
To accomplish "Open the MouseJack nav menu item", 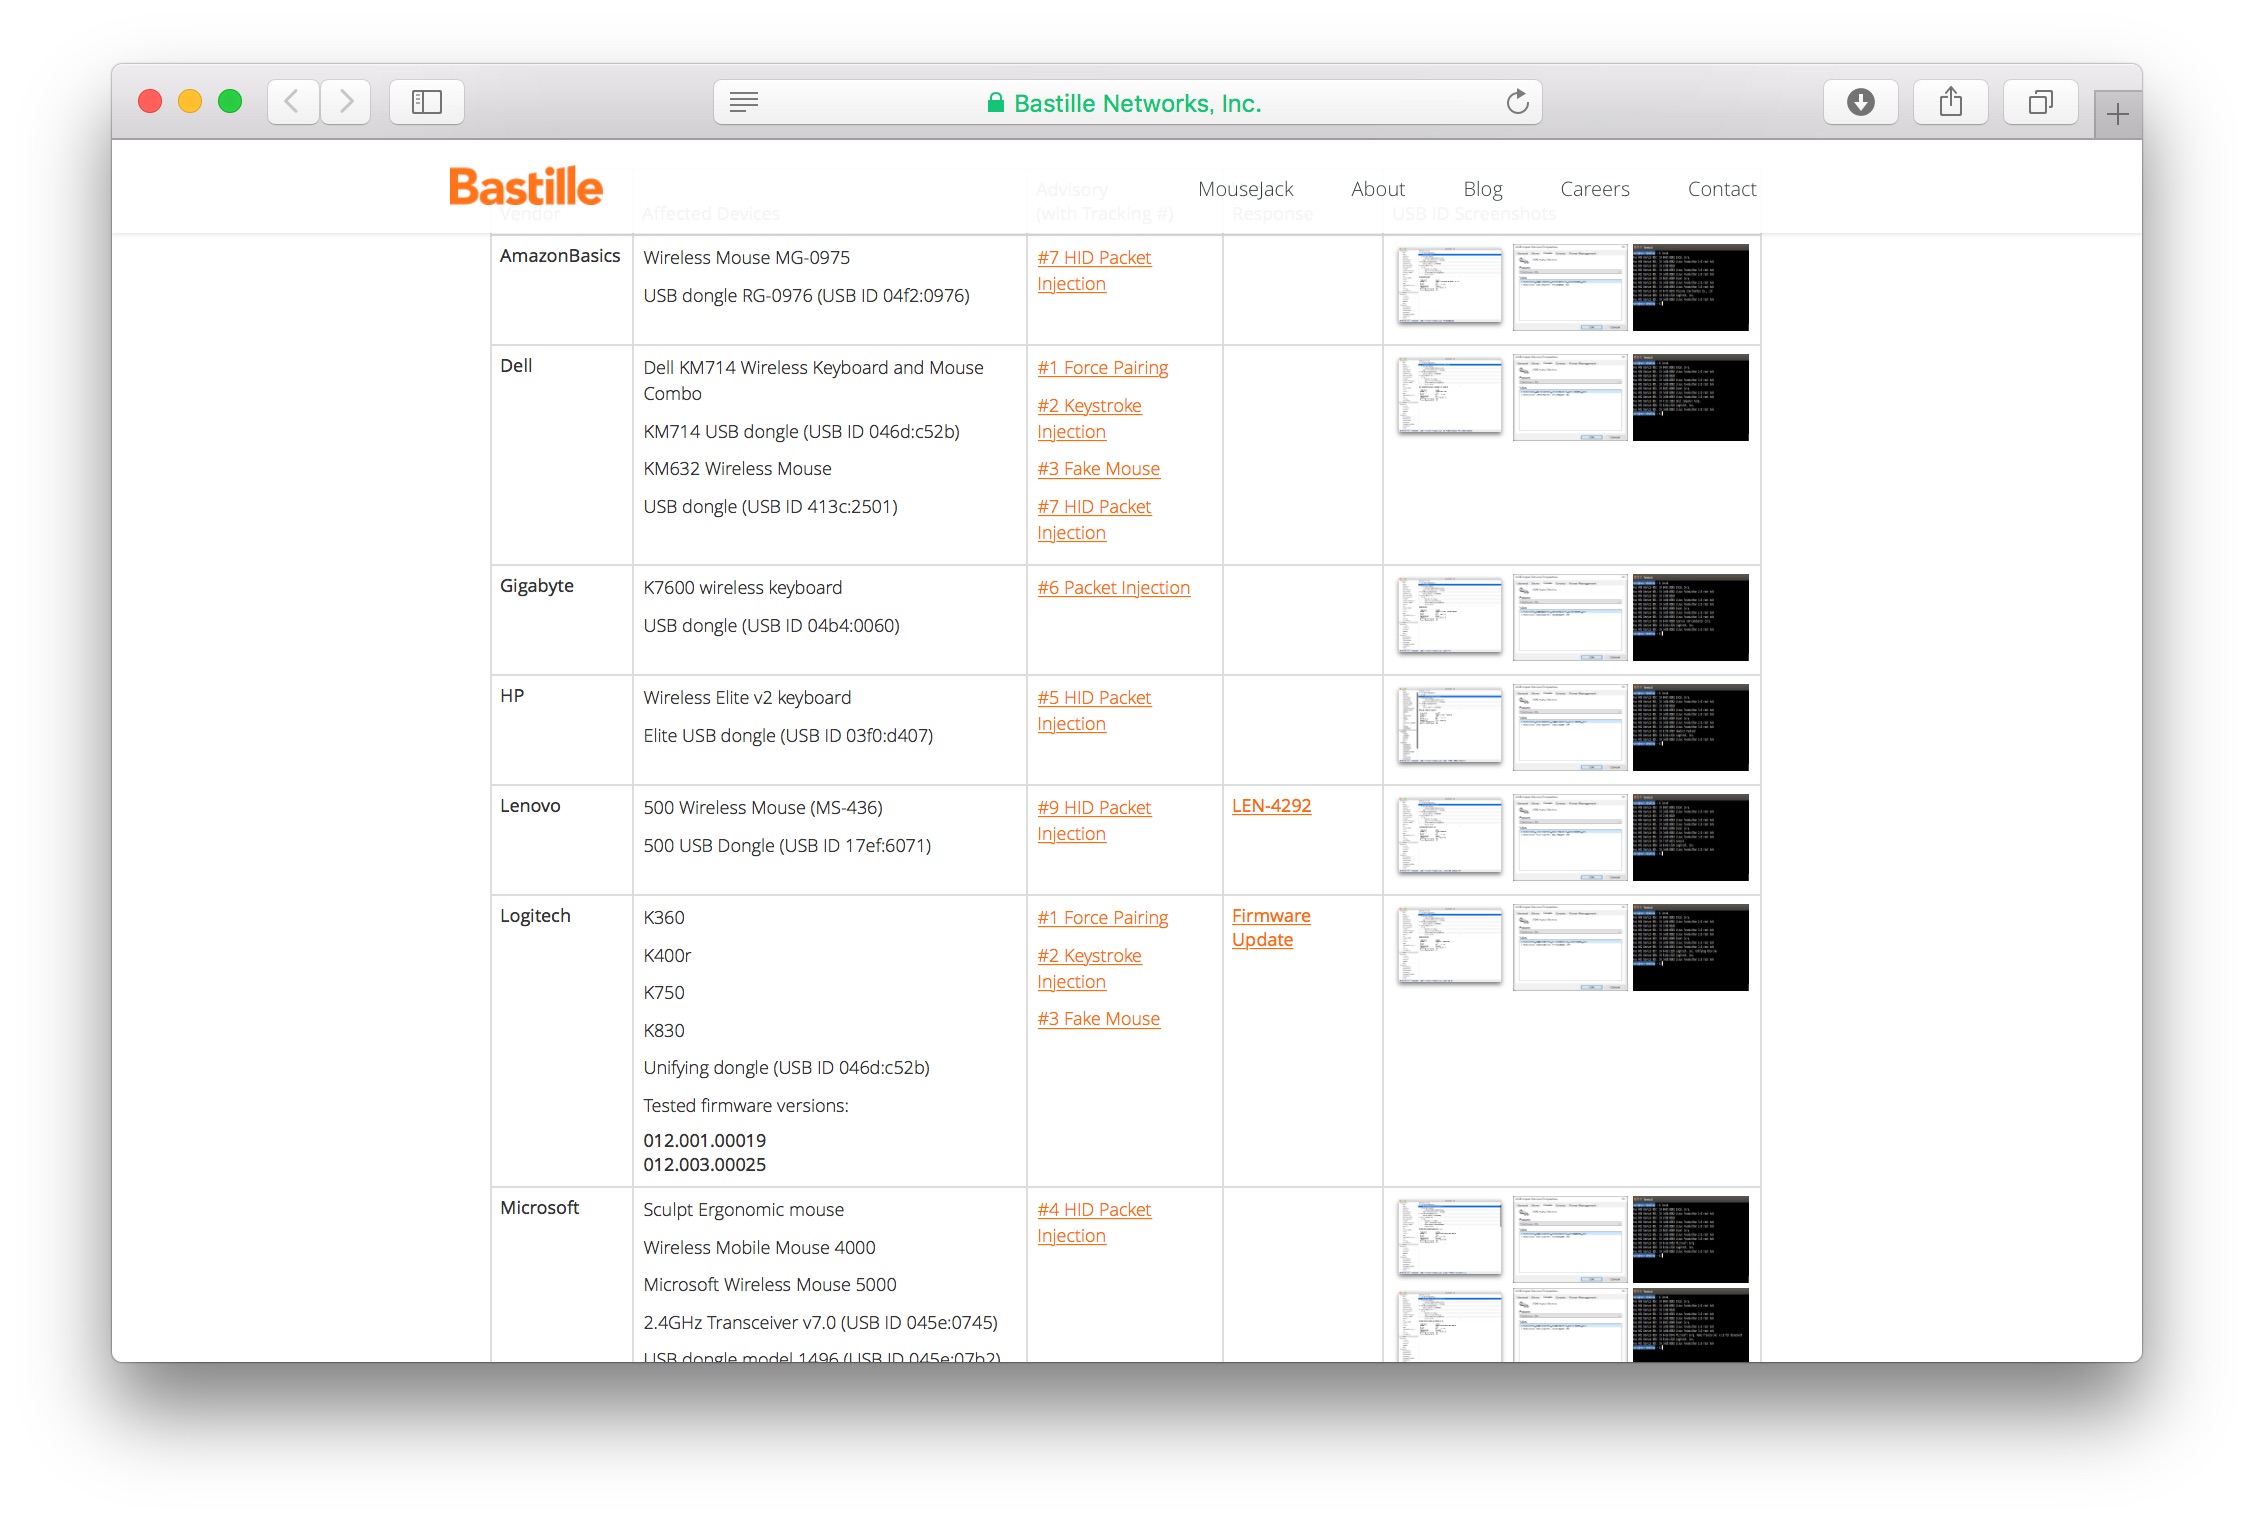I will click(1245, 189).
